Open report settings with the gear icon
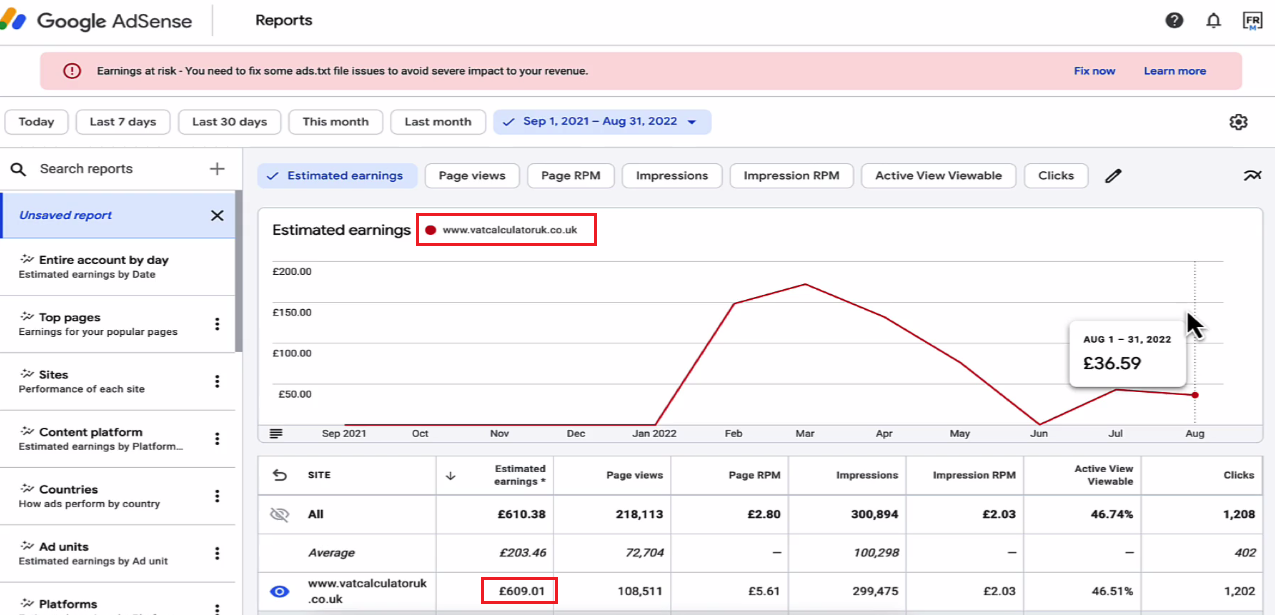This screenshot has height=615, width=1275. tap(1238, 122)
